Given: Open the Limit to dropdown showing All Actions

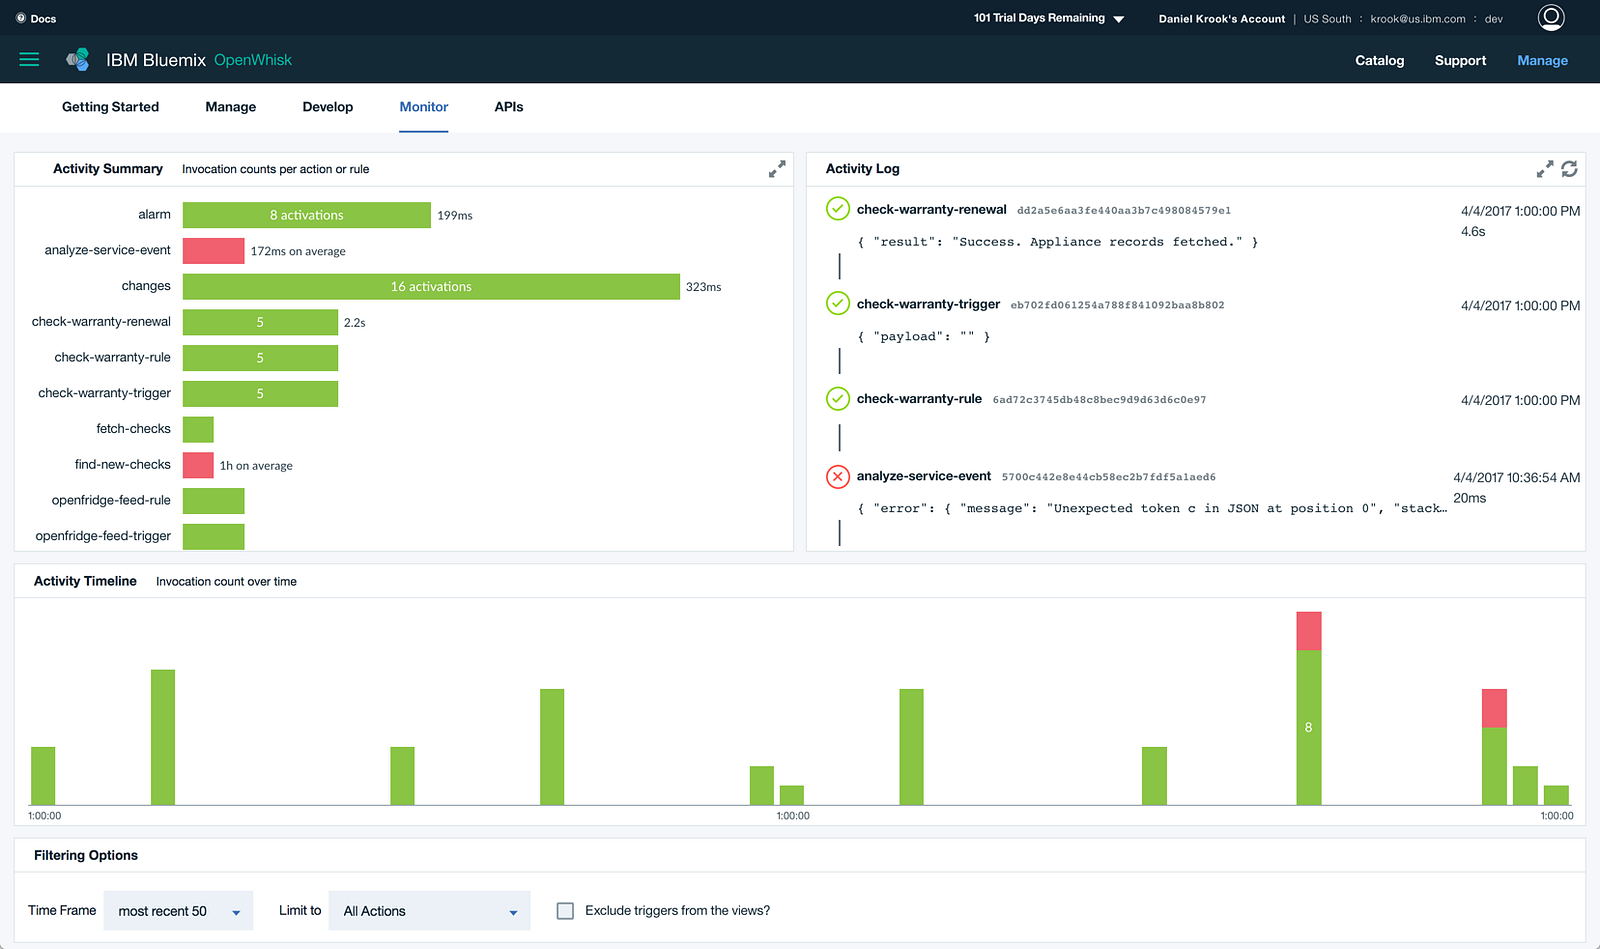Looking at the screenshot, I should [x=430, y=911].
